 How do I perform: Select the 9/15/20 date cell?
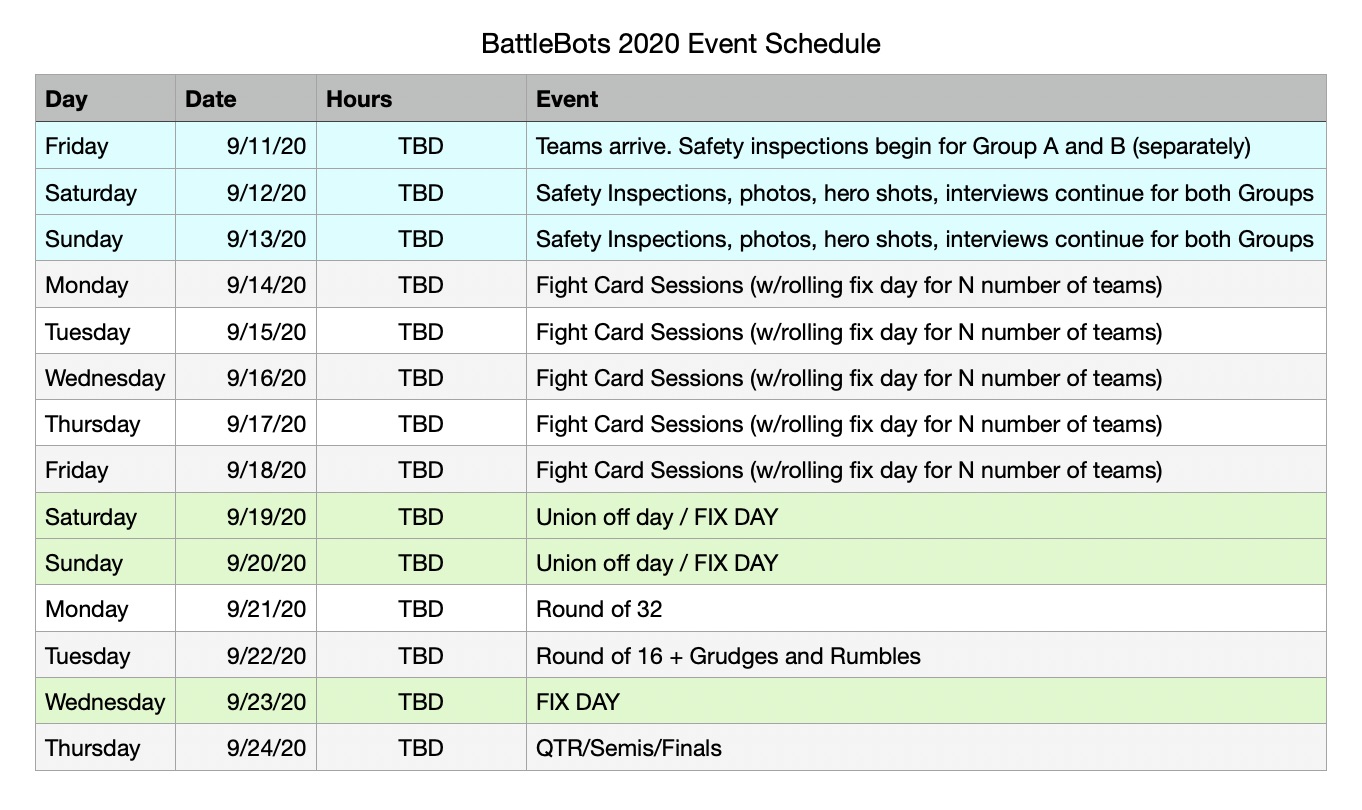246,331
